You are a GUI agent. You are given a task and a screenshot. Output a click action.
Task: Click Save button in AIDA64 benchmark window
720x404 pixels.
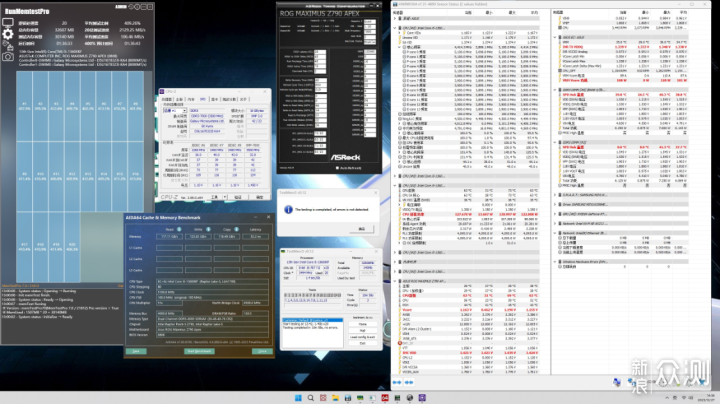136,351
